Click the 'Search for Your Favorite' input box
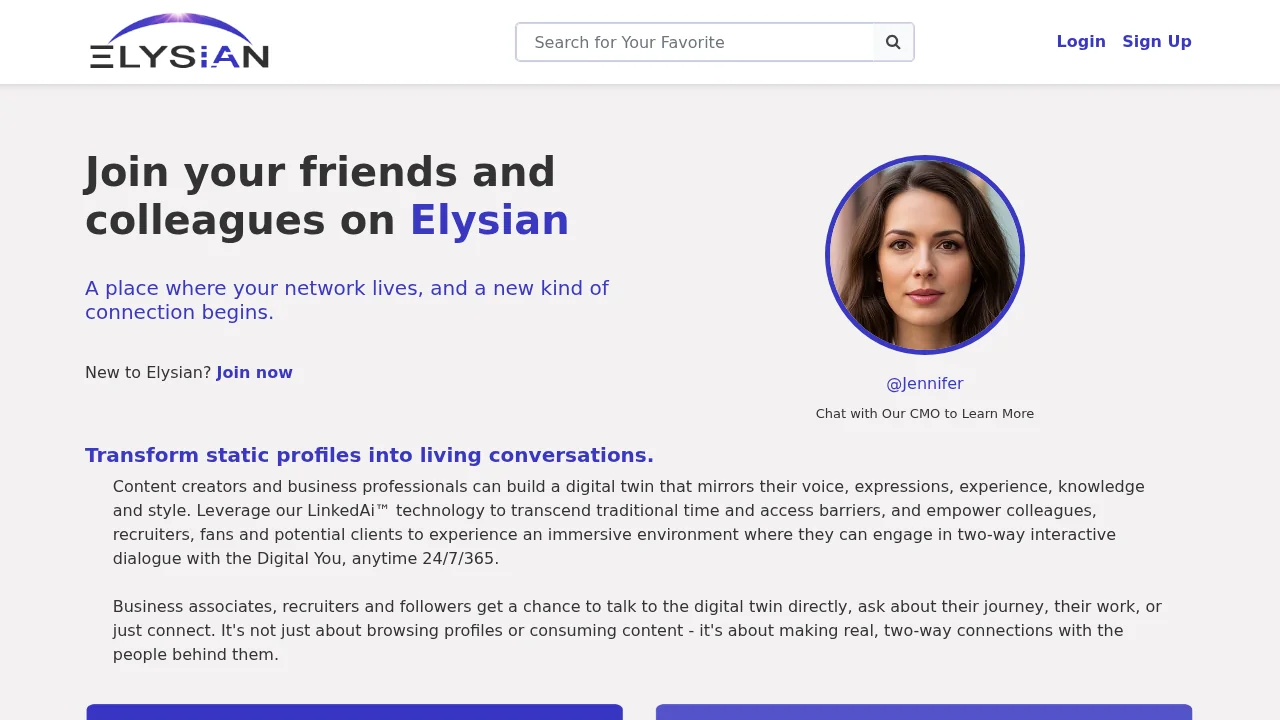This screenshot has width=1280, height=720. (x=695, y=42)
